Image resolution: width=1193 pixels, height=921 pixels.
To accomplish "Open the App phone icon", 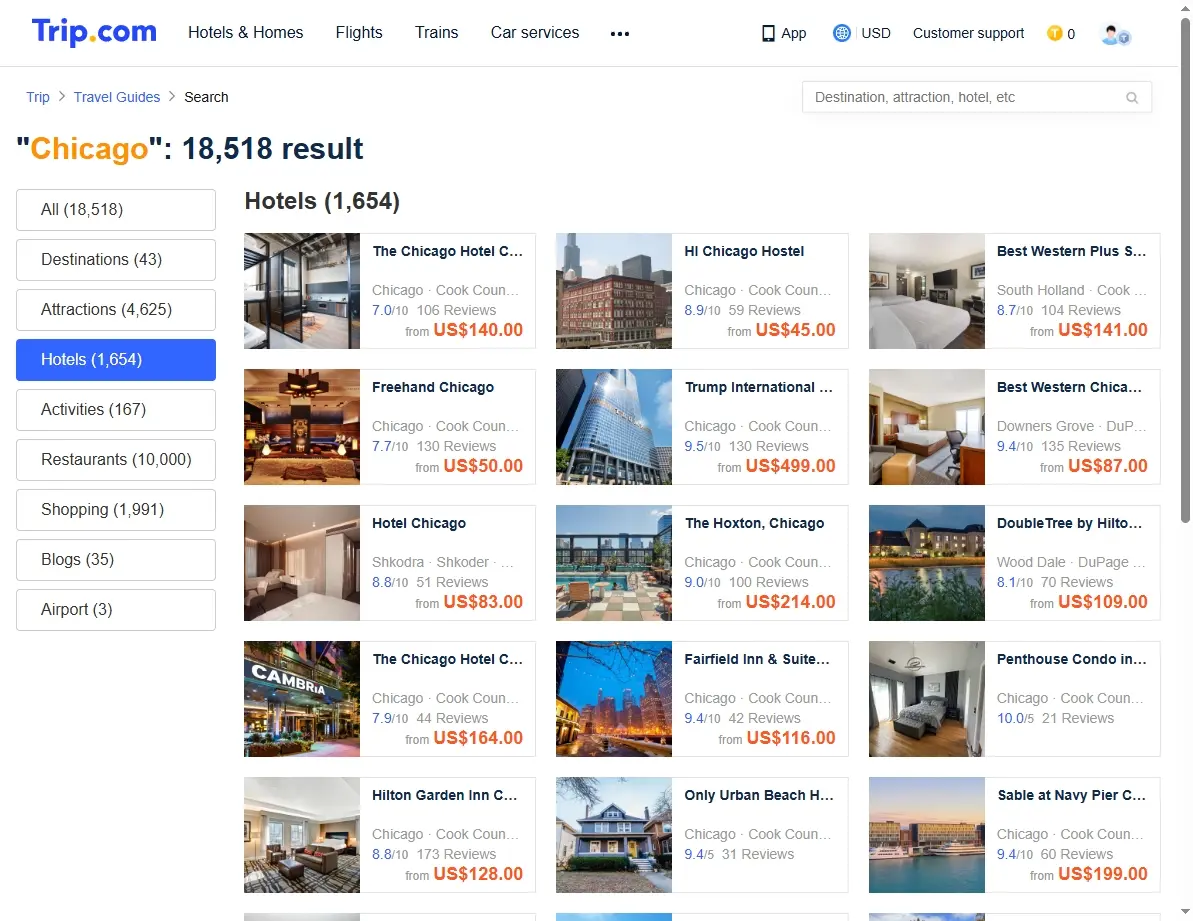I will pos(768,33).
